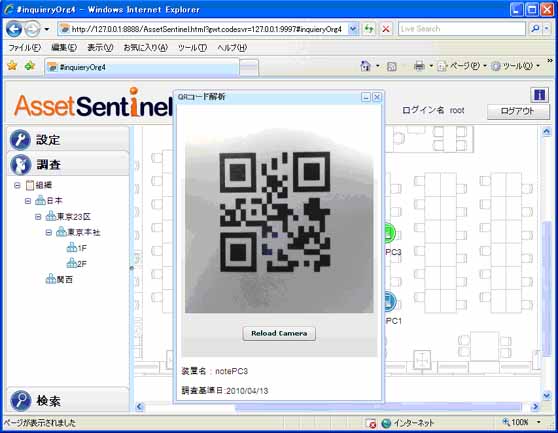This screenshot has height=433, width=558.
Task: Close the QRコード解析 dialog
Action: (x=377, y=97)
